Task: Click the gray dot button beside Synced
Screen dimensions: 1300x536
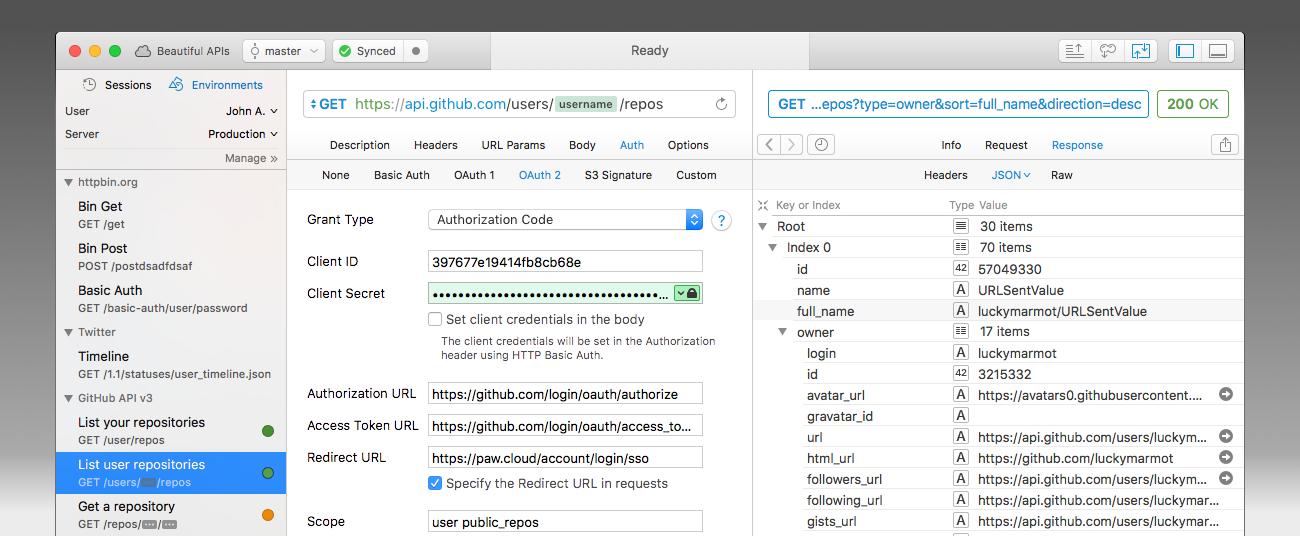Action: pyautogui.click(x=416, y=51)
